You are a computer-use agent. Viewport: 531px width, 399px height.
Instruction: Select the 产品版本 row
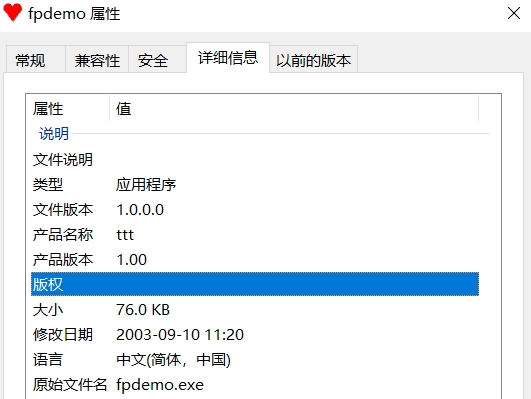click(255, 260)
